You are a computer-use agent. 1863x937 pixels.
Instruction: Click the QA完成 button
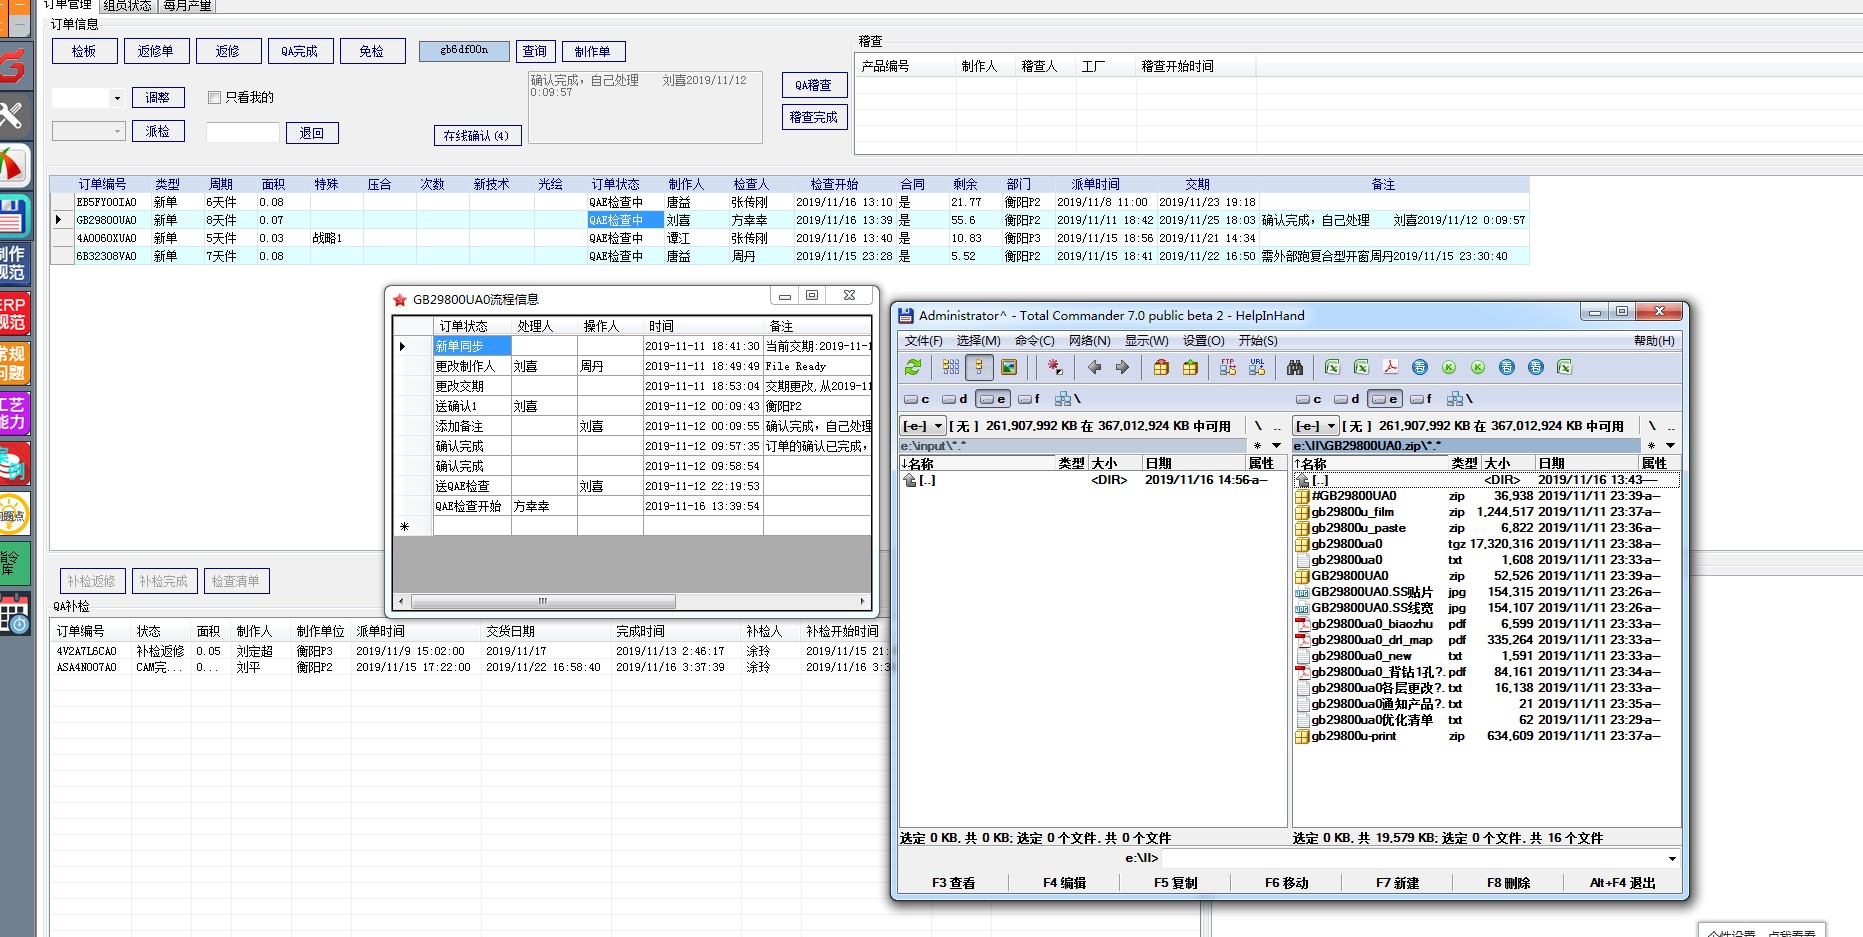click(299, 51)
